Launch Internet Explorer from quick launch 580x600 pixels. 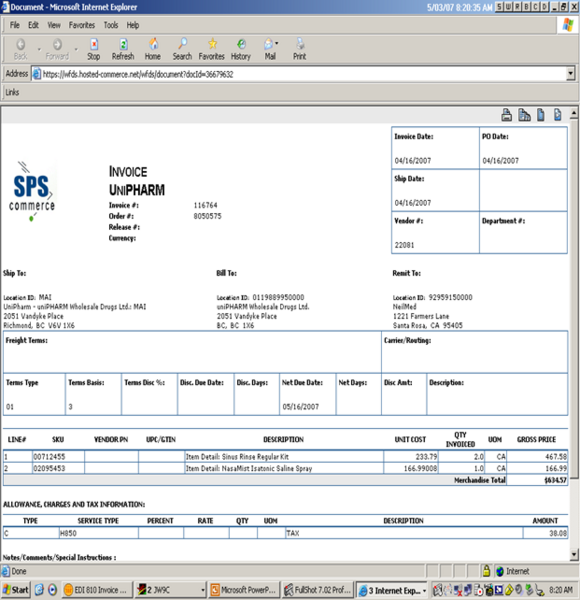pos(39,590)
